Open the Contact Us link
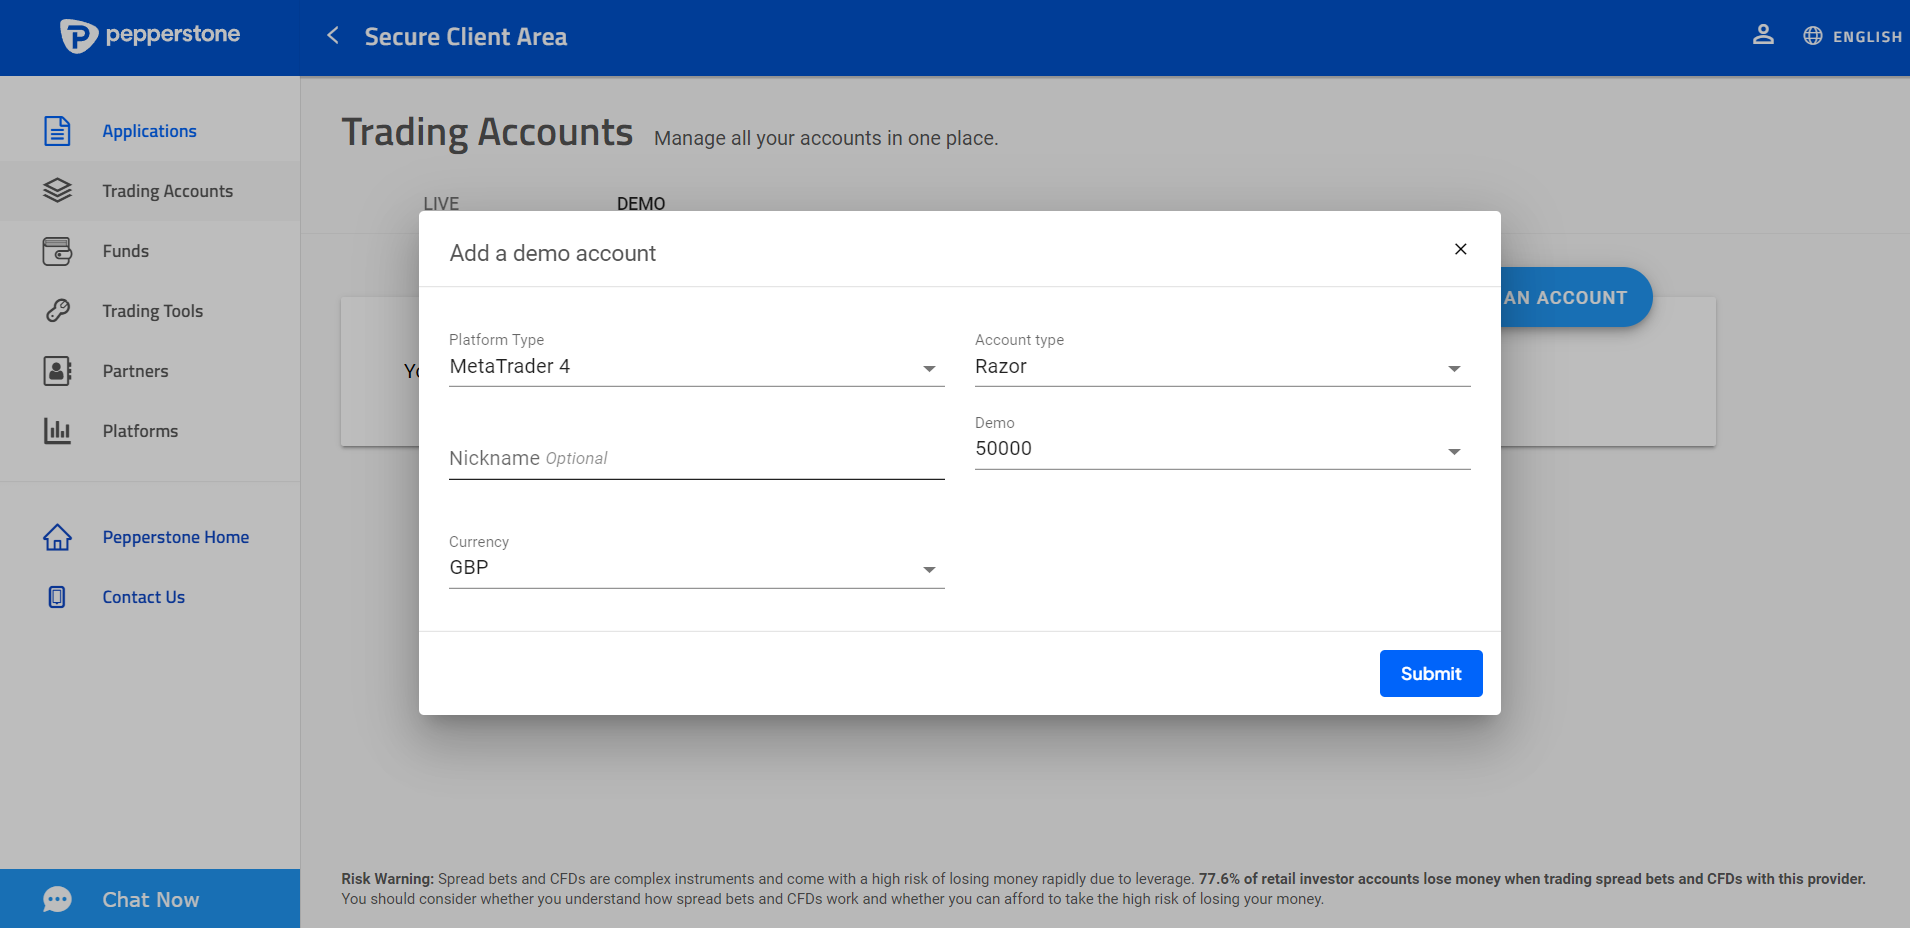 (x=144, y=597)
